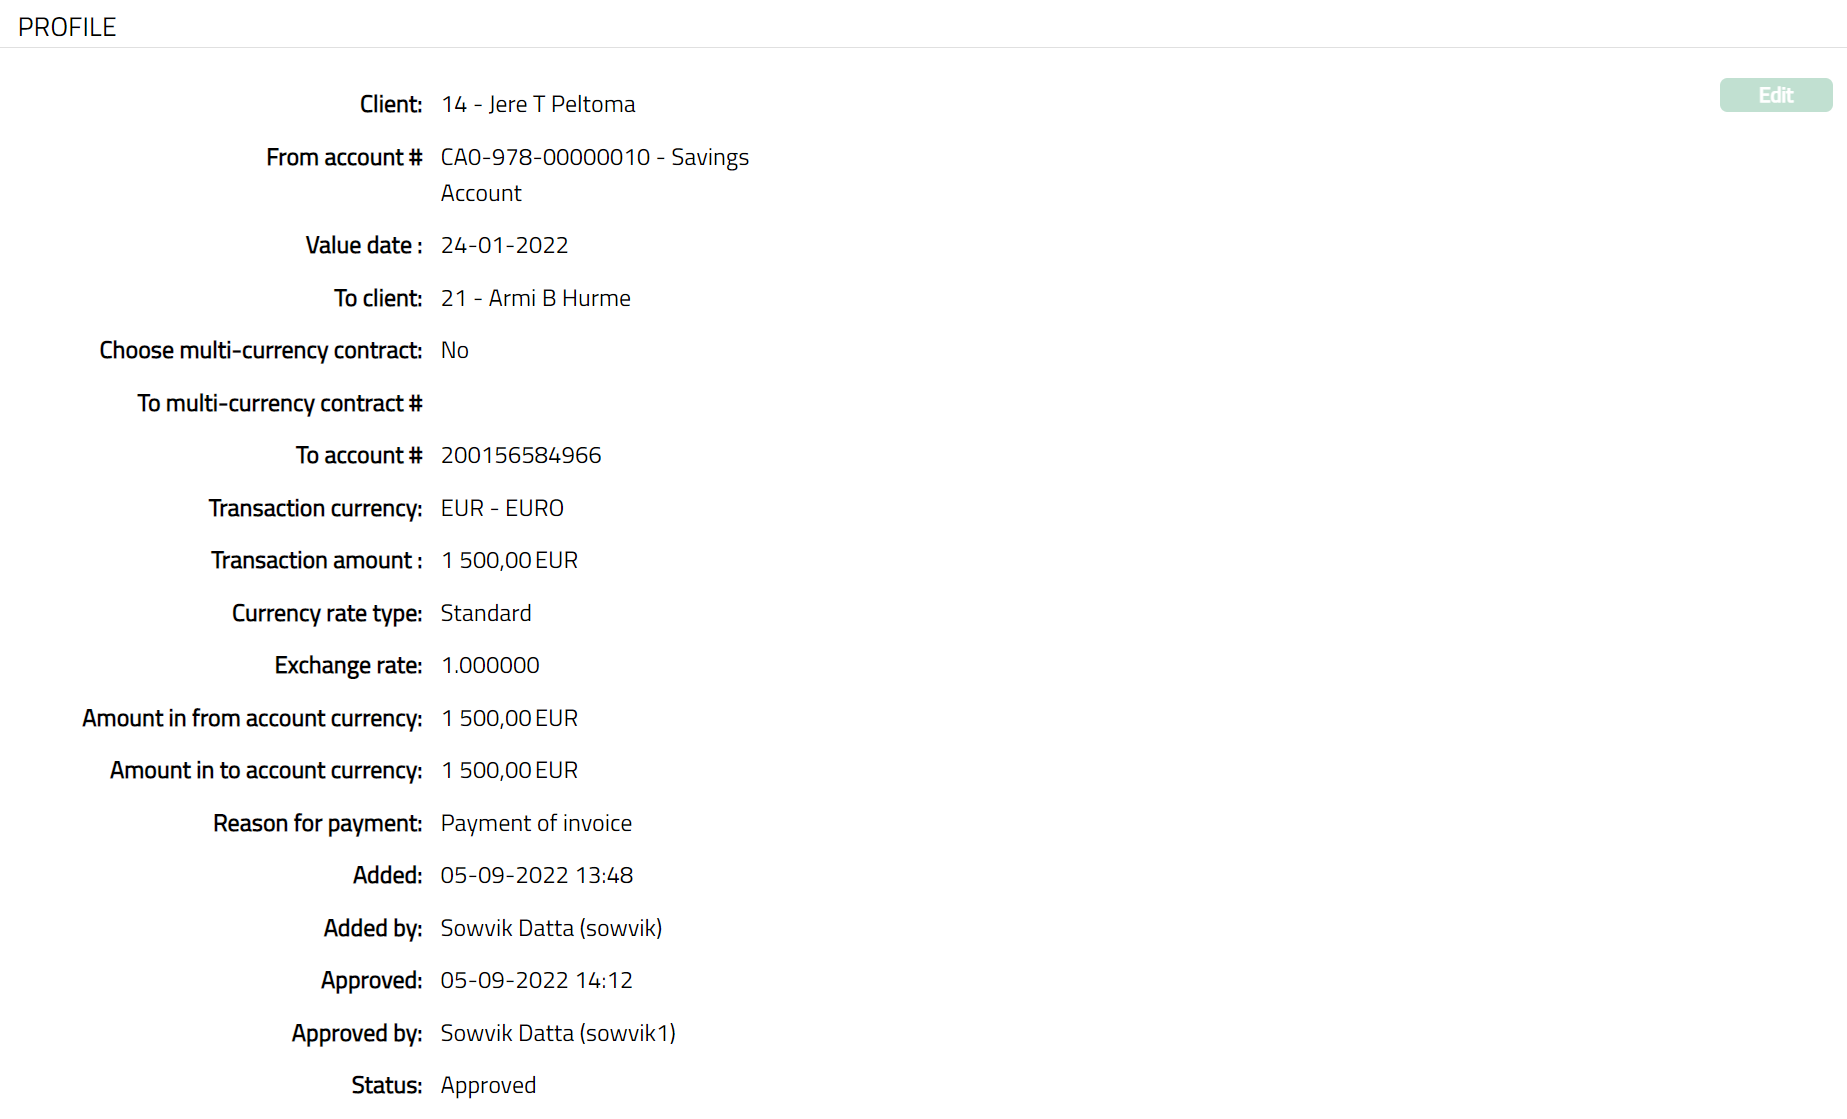This screenshot has width=1847, height=1119.
Task: Click the Status value Approved
Action: pos(488,1085)
